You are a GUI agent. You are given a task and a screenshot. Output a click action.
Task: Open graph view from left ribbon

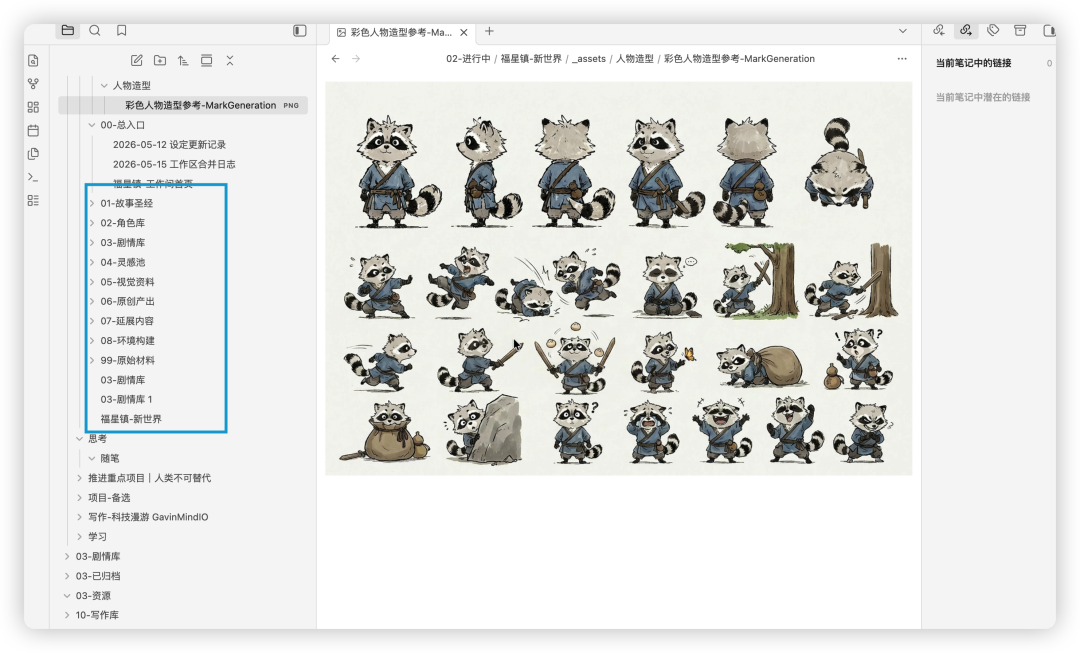pyautogui.click(x=33, y=84)
